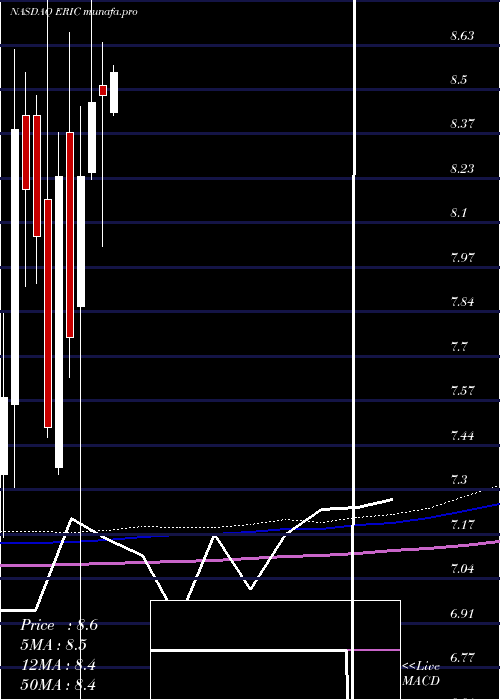This screenshot has width=500, height=700.
Task: Click the NASDAQ ERIC munafa.pro chart title
Action: coord(74,12)
